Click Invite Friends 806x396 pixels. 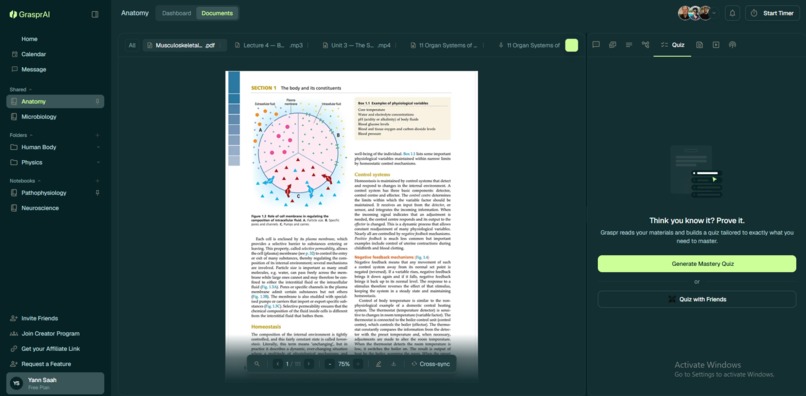55,318
